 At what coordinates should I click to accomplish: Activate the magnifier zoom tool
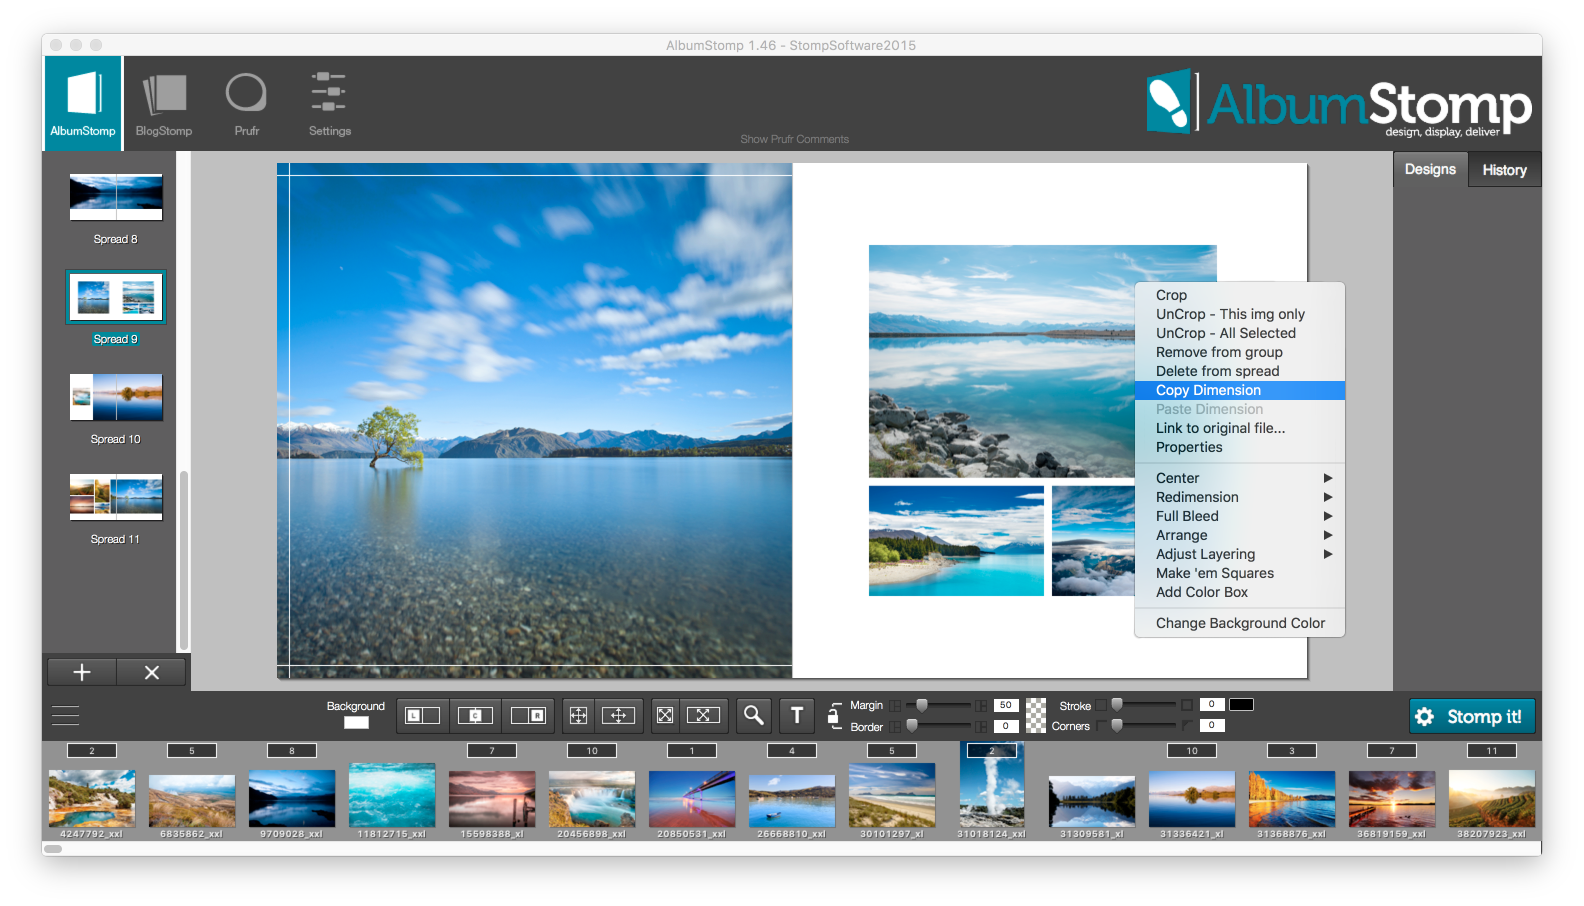(754, 715)
